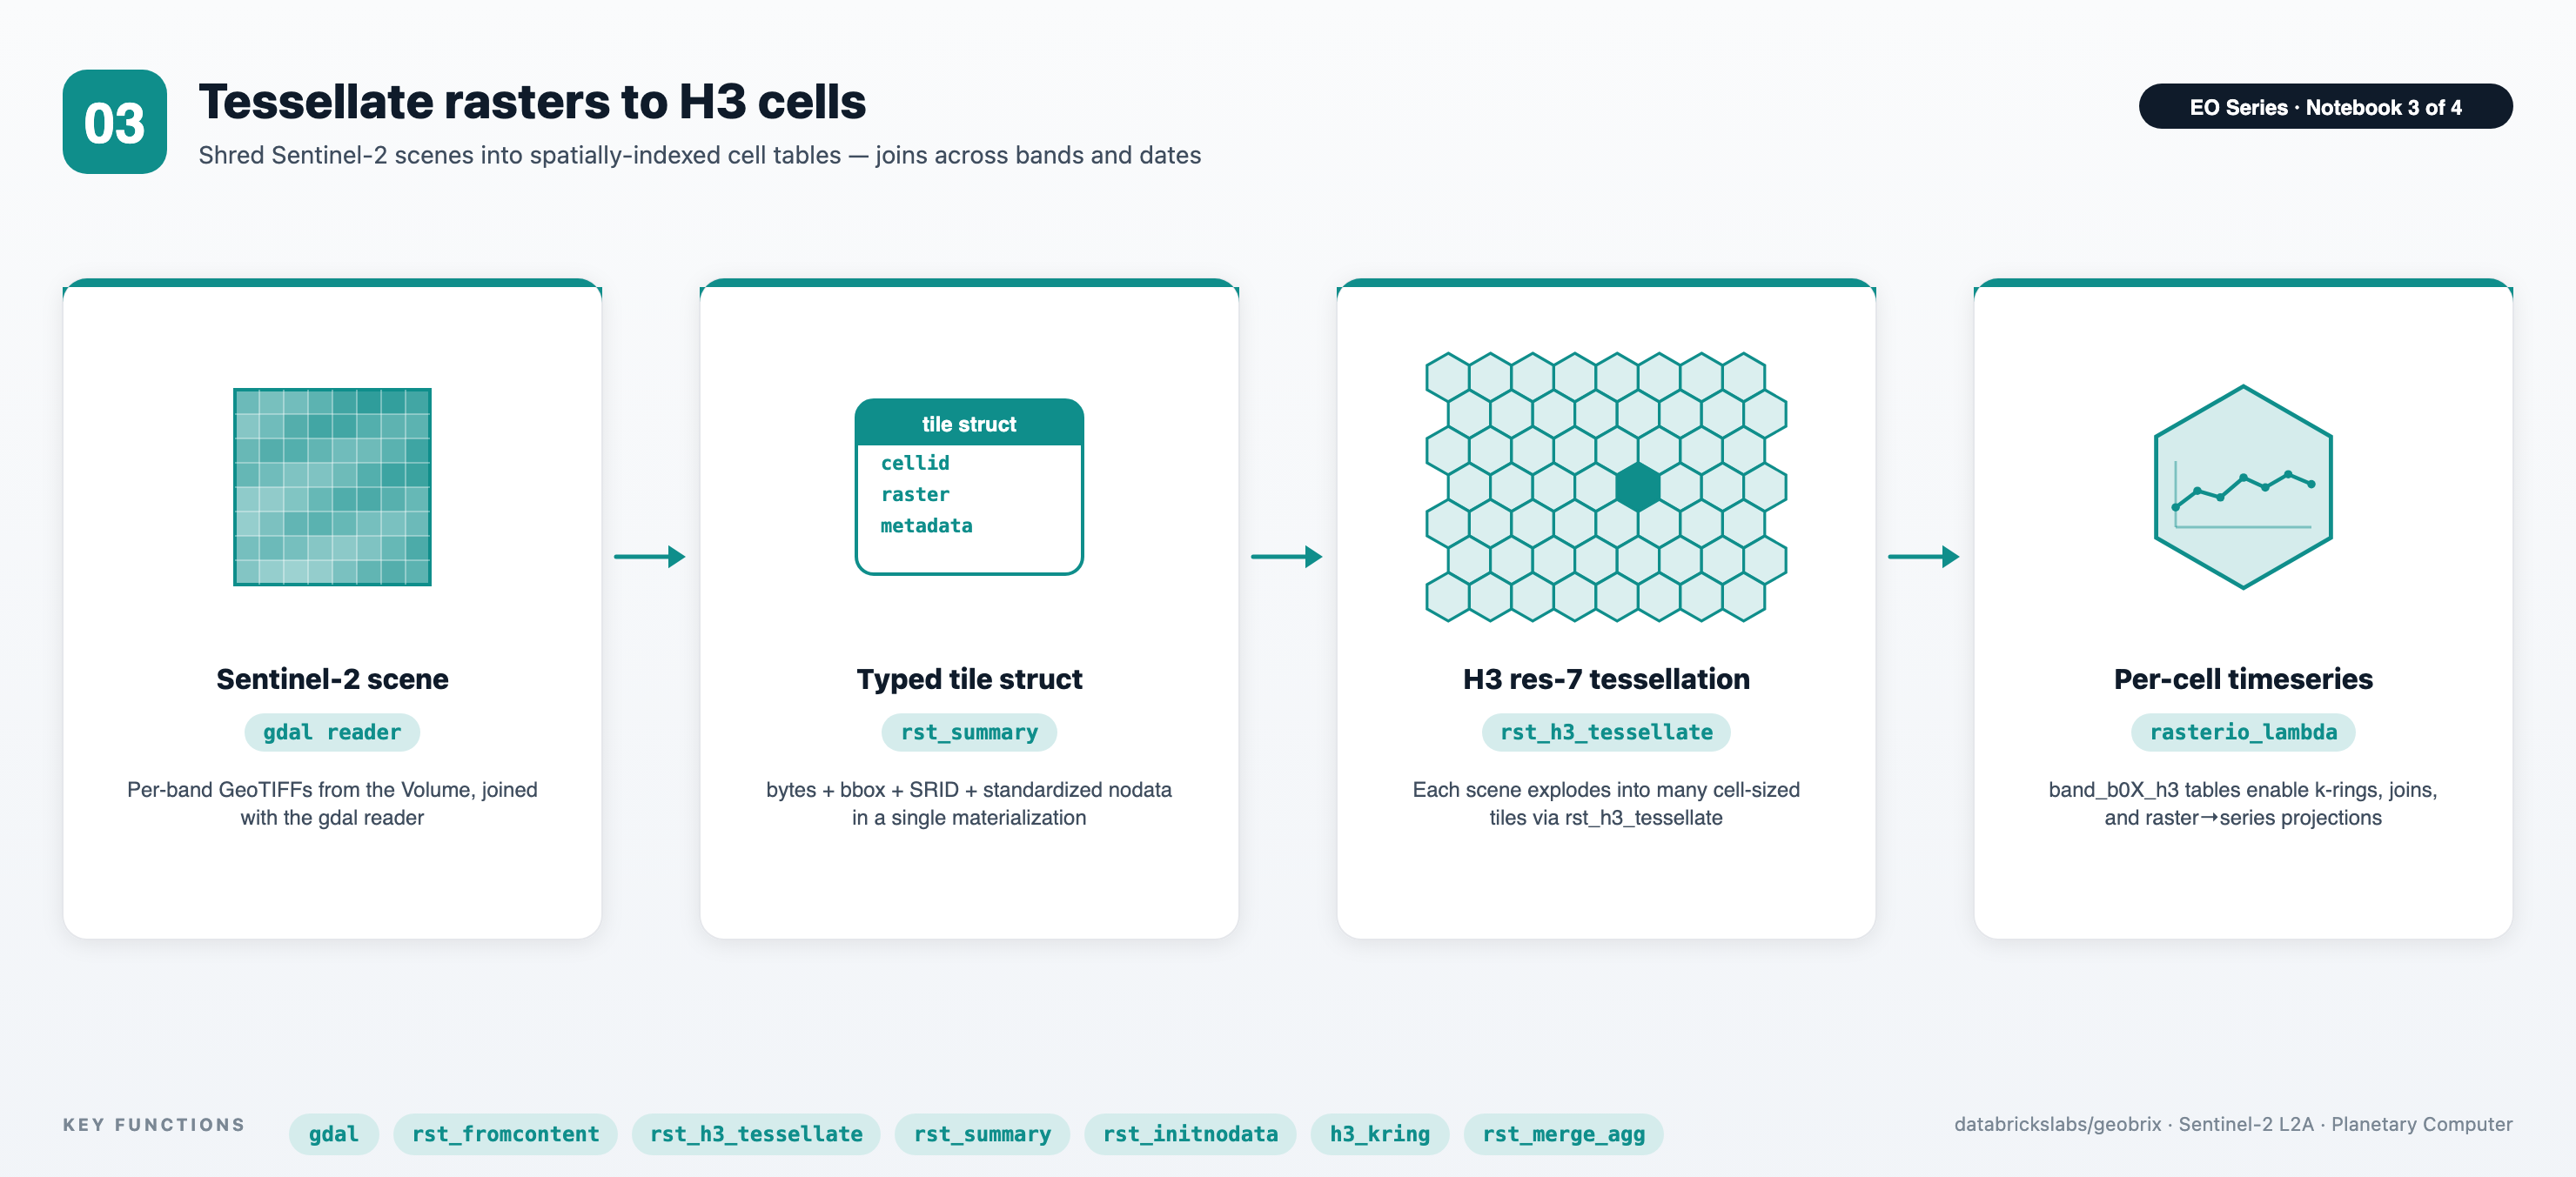The image size is (2576, 1177).
Task: Click the Typed tile struct heading
Action: pyautogui.click(x=969, y=679)
